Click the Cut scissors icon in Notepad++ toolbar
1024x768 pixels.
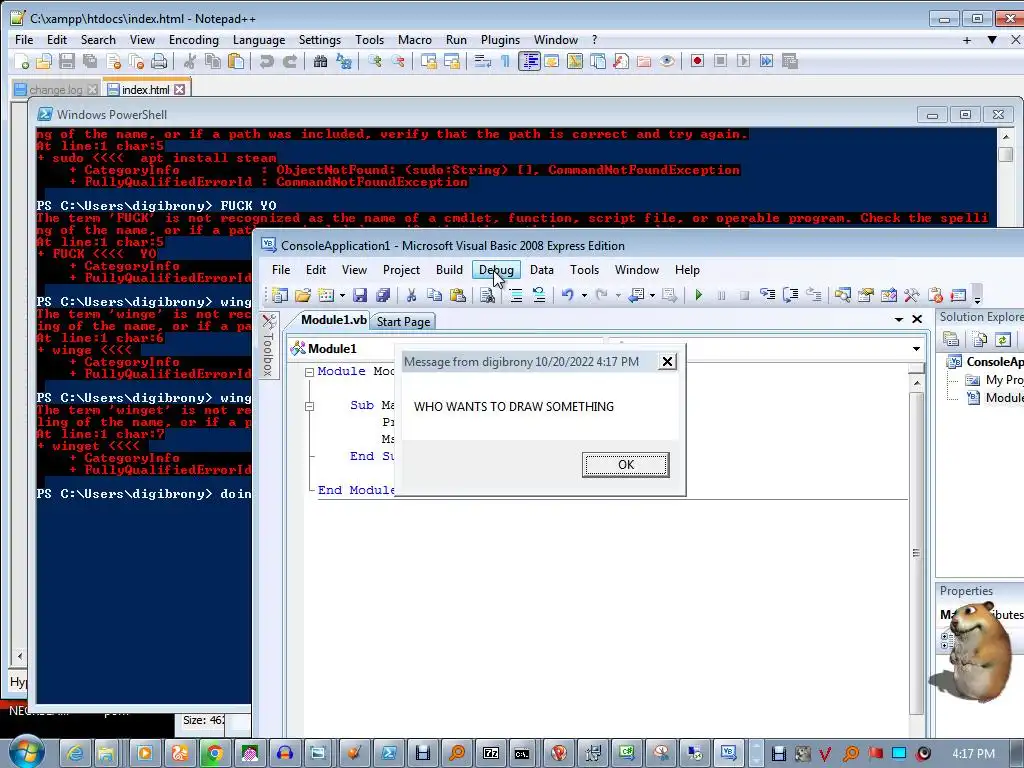point(190,61)
